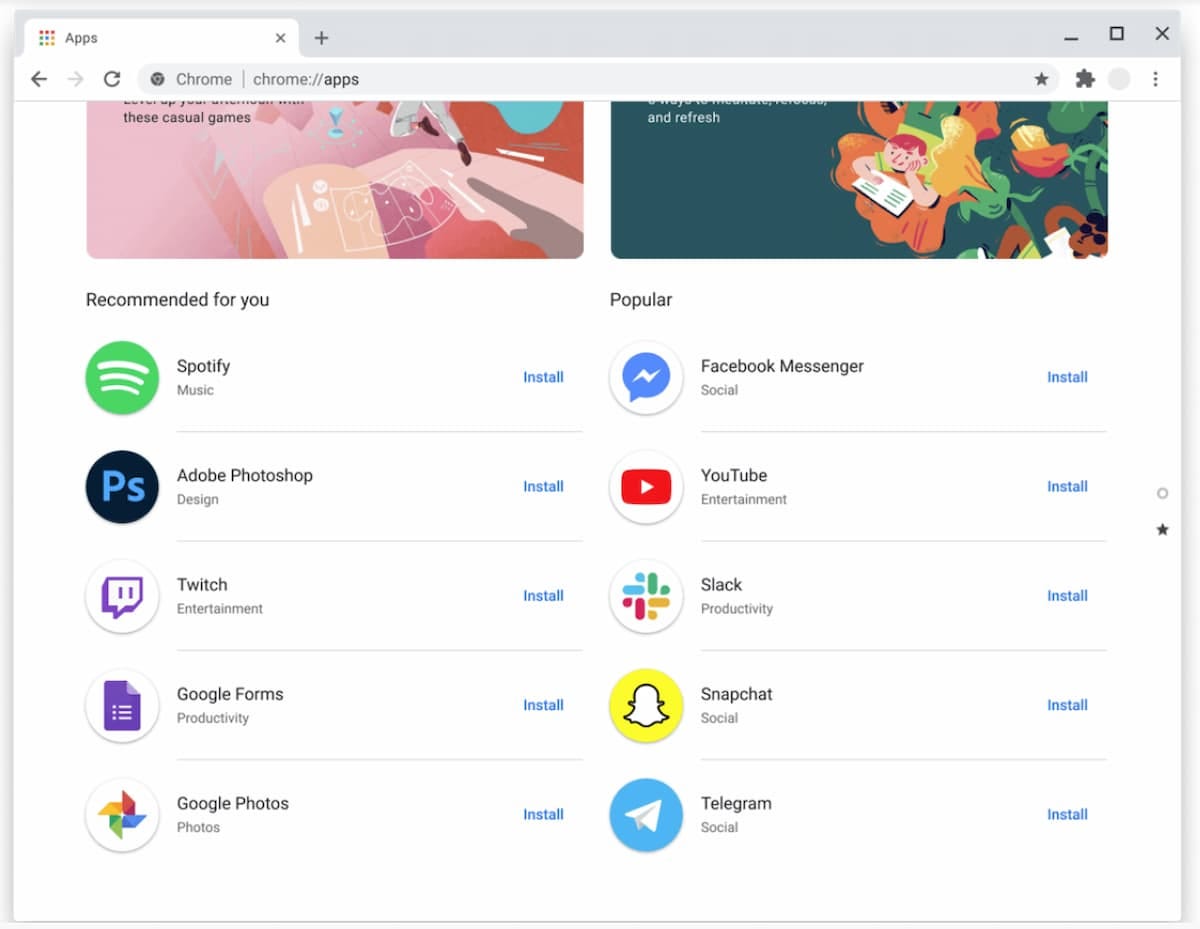Click the circle page indicator on right edge
The image size is (1200, 929).
pos(1162,493)
